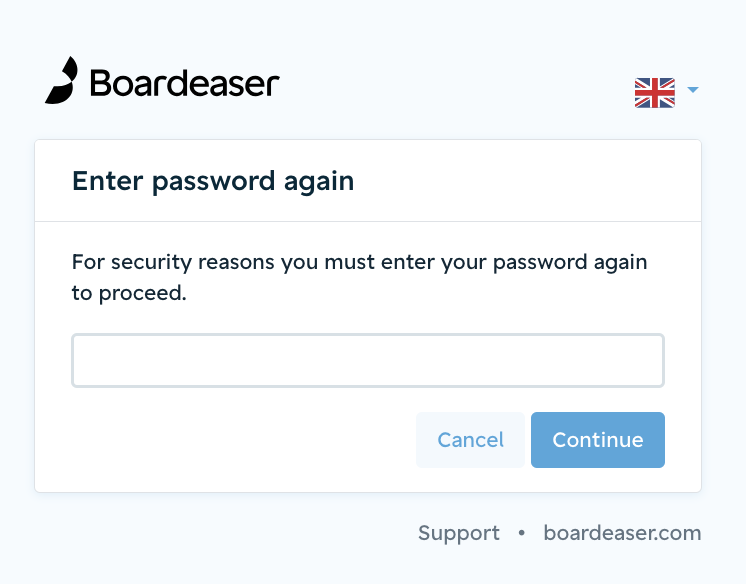Click the blue Continue button
746x584 pixels.
click(598, 440)
